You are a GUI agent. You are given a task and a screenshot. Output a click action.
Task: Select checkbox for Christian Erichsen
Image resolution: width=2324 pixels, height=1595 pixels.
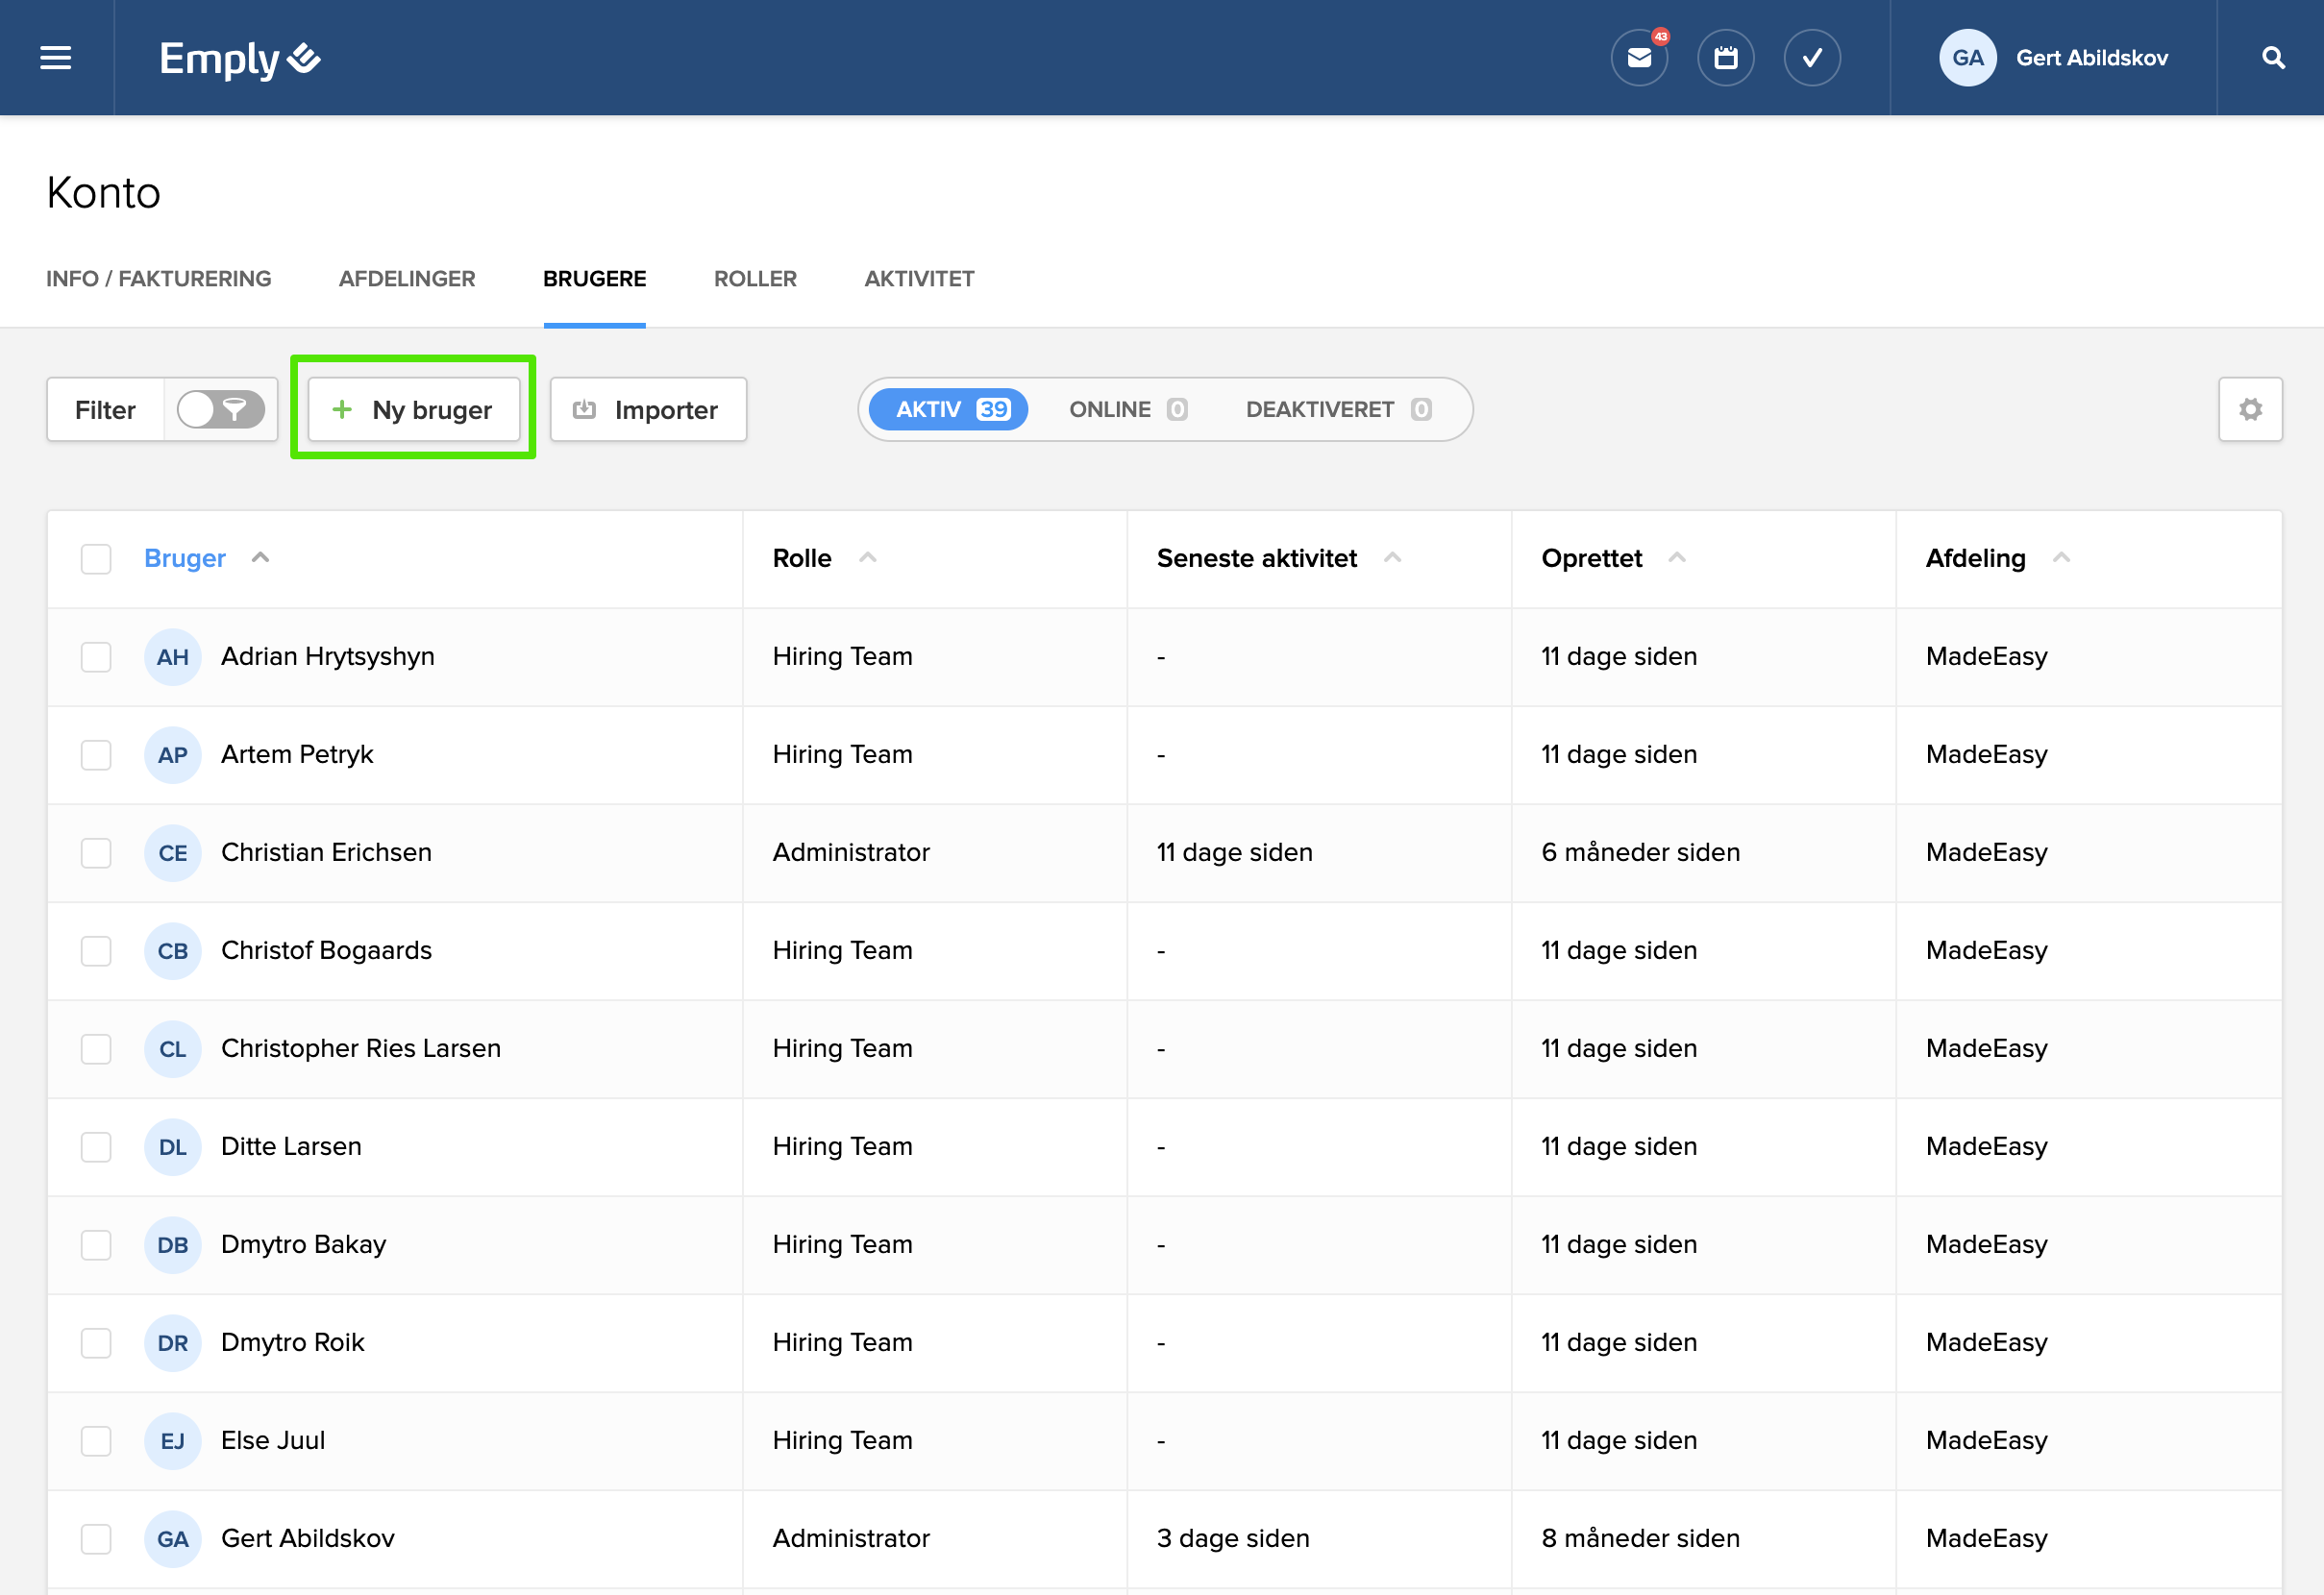click(96, 853)
